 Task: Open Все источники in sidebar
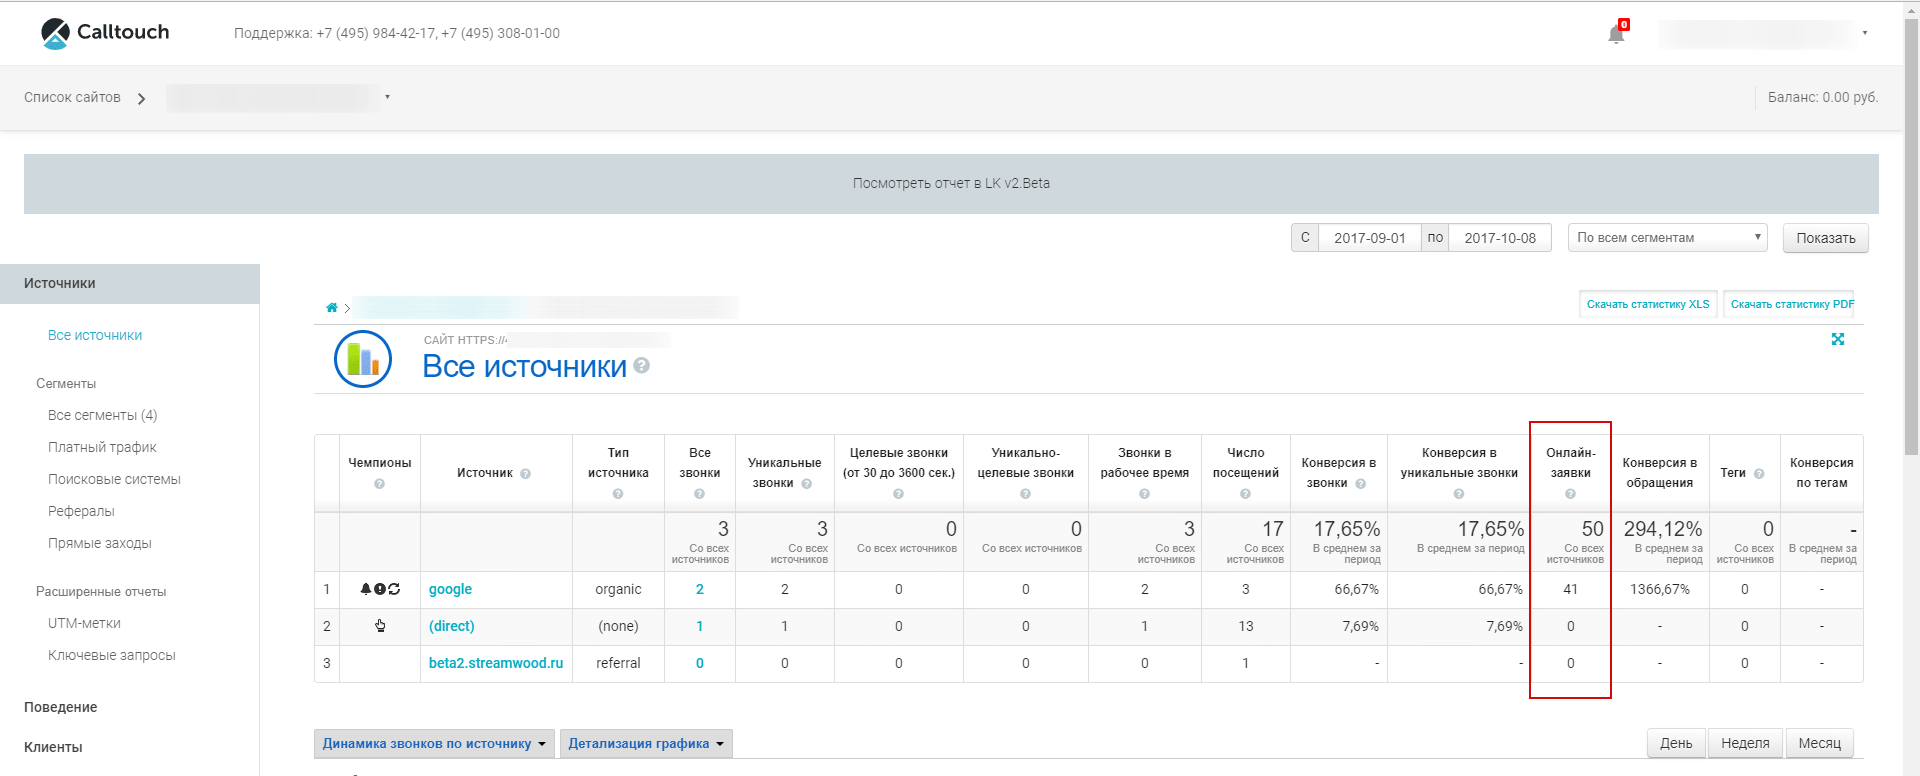tap(95, 335)
